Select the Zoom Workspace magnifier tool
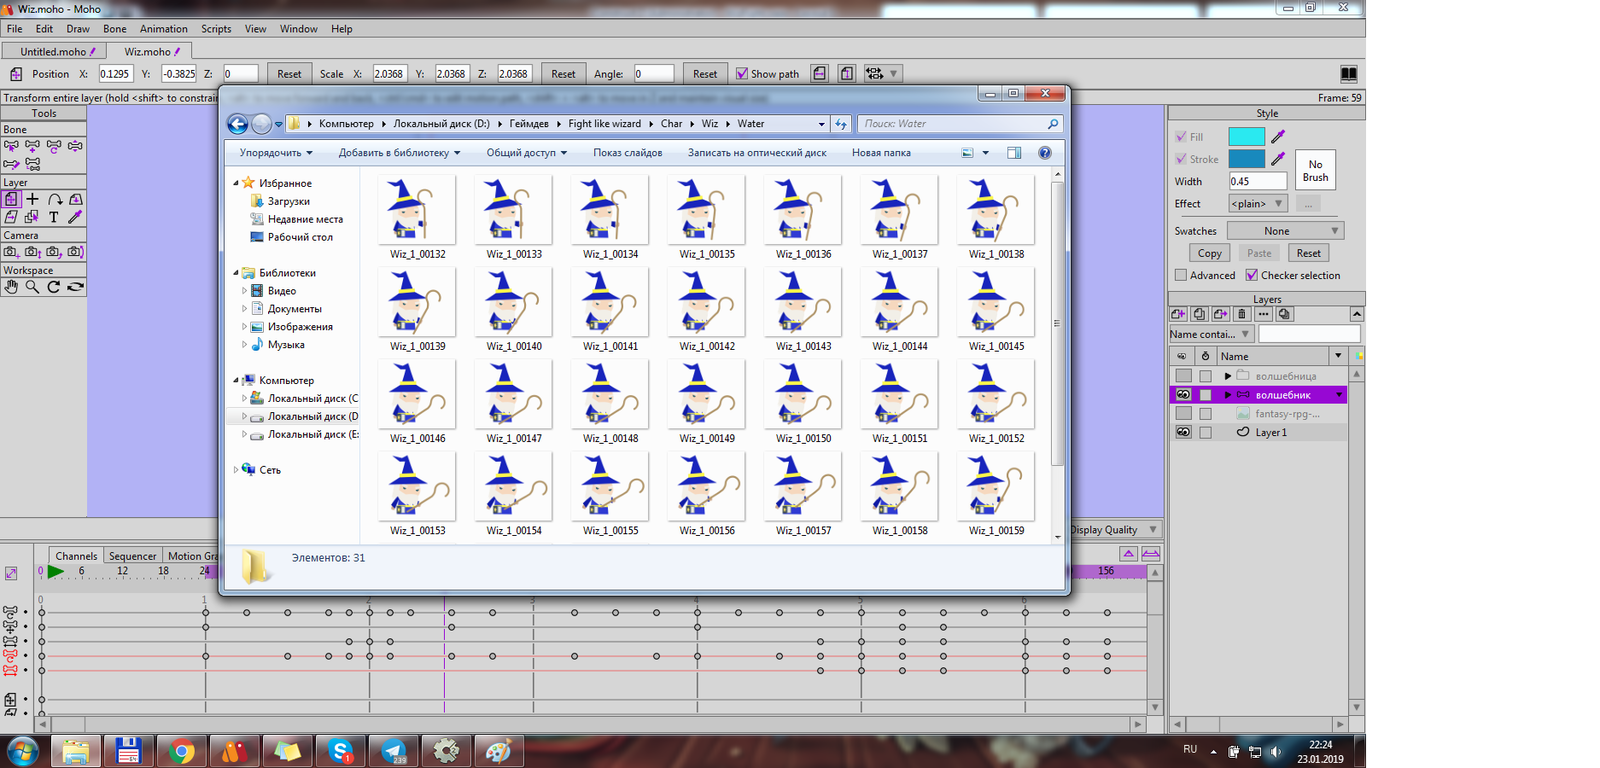This screenshot has height=768, width=1600. (x=33, y=287)
